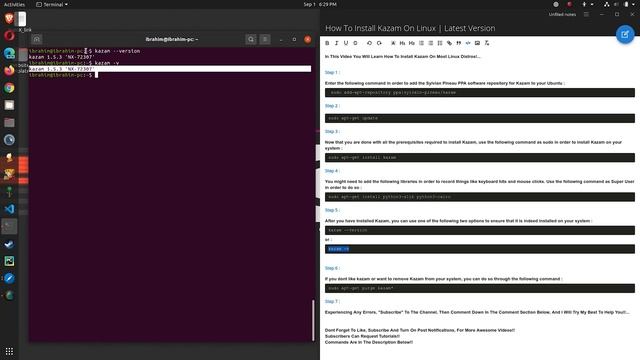
Task: Click the 'Step 3 :' heading
Action: pyautogui.click(x=332, y=131)
